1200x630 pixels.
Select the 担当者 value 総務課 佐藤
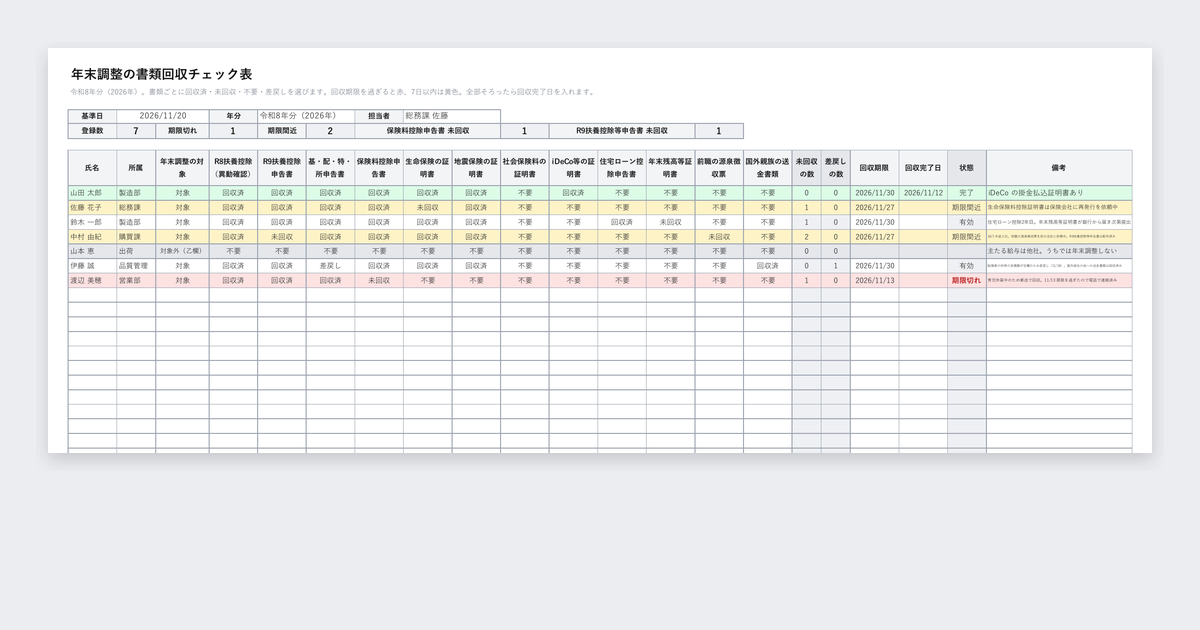(x=451, y=116)
